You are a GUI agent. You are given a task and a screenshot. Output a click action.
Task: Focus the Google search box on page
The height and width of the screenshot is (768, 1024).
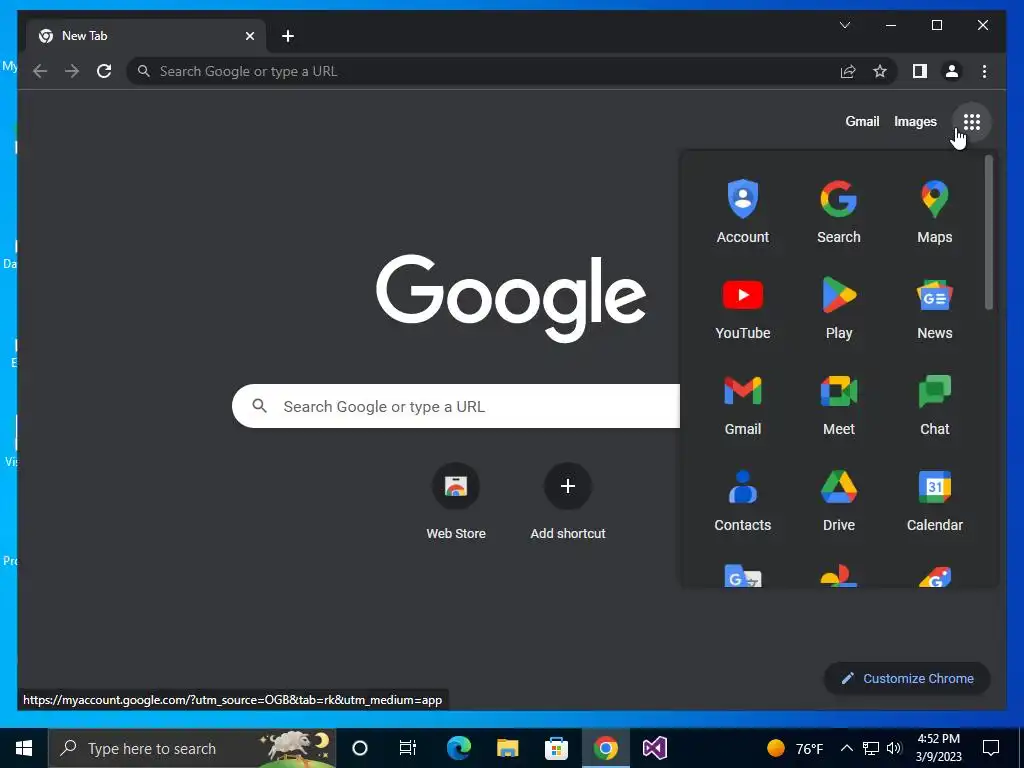456,406
